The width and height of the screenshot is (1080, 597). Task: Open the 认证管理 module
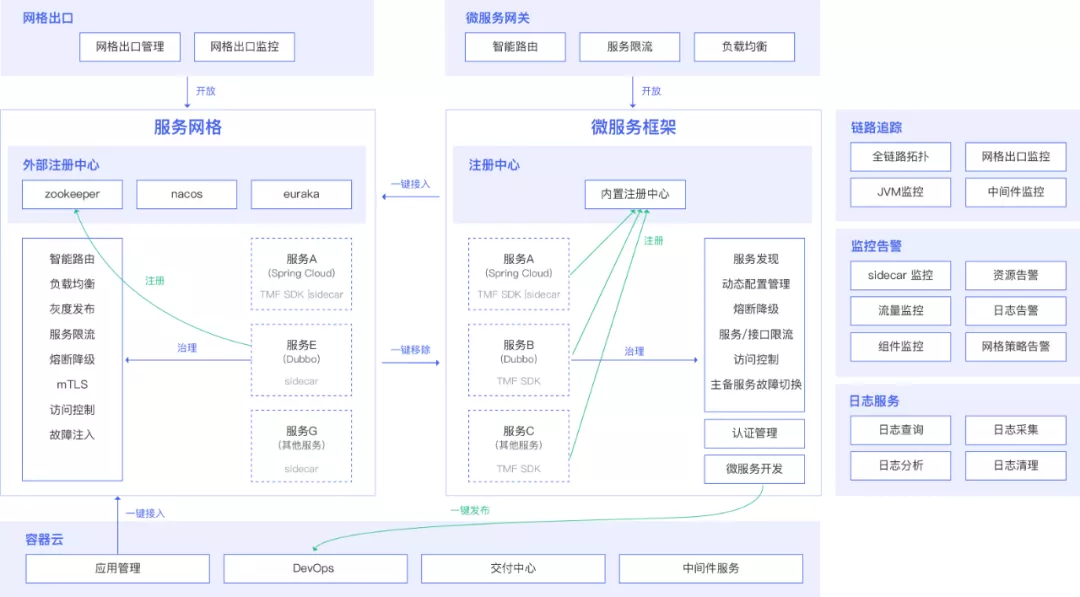tap(754, 433)
